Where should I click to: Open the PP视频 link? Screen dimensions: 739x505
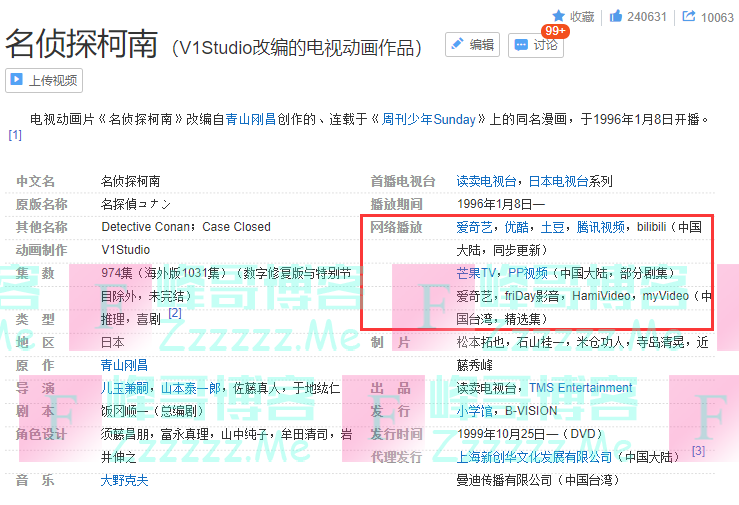click(527, 273)
